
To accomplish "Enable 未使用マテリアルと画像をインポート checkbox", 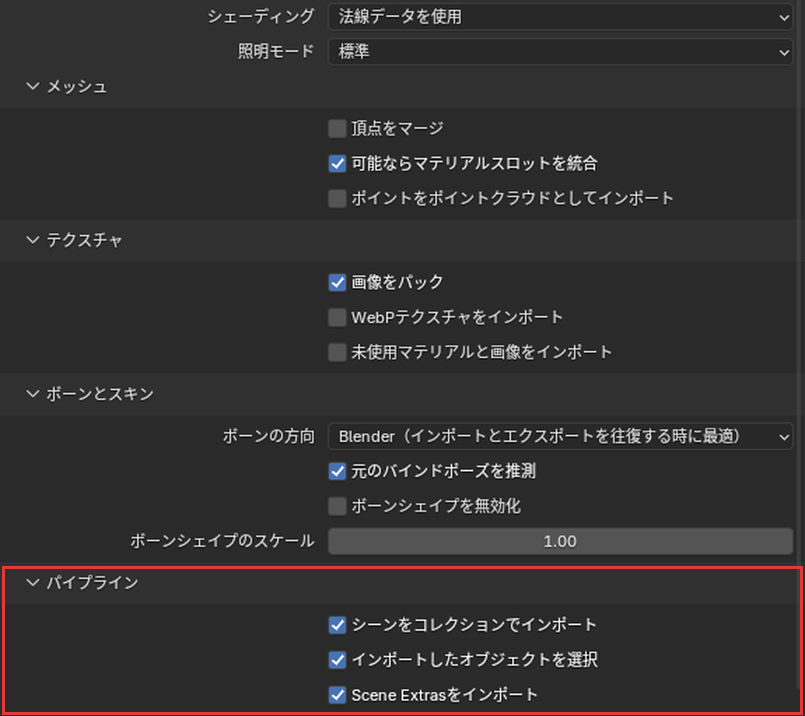I will (x=337, y=352).
